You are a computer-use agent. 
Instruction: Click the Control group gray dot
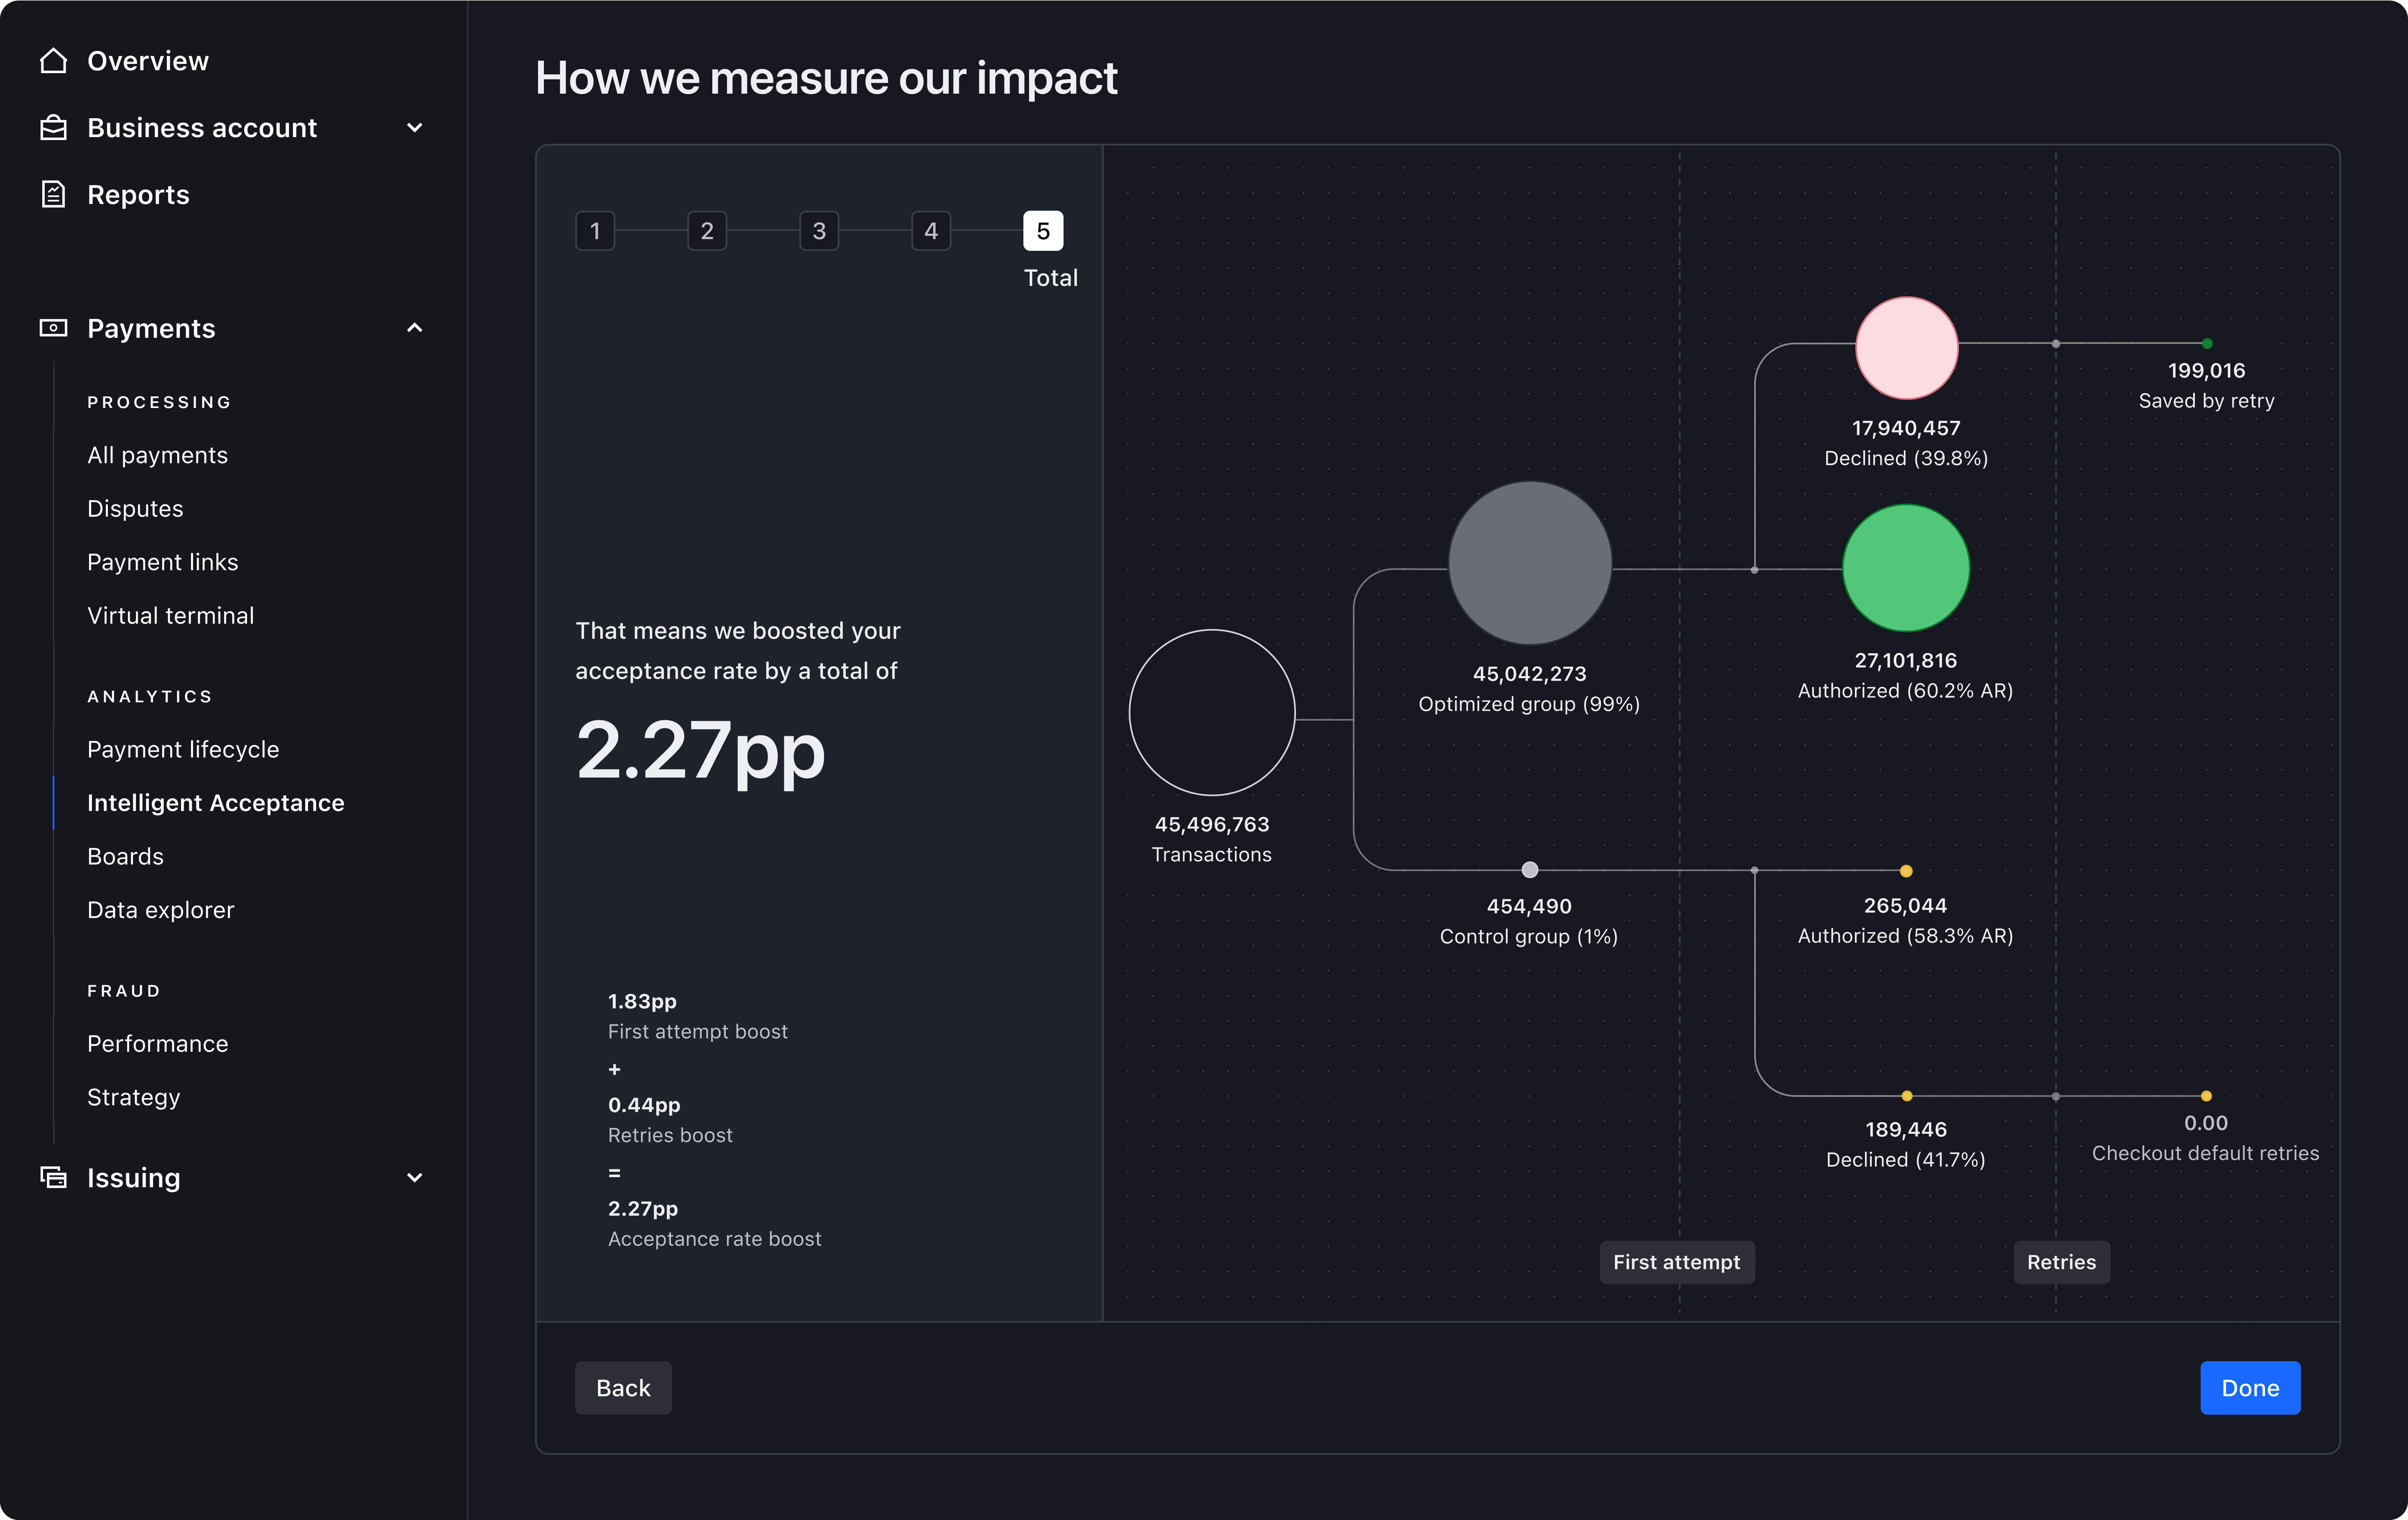pos(1530,870)
